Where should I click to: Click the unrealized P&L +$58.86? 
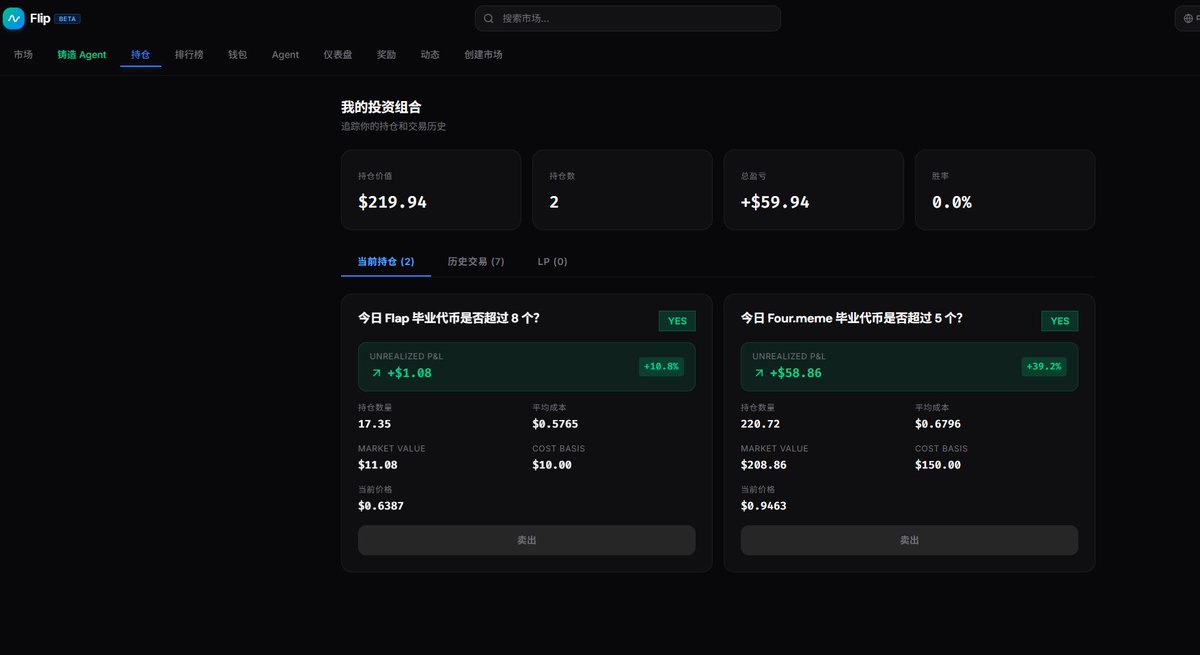click(x=795, y=373)
